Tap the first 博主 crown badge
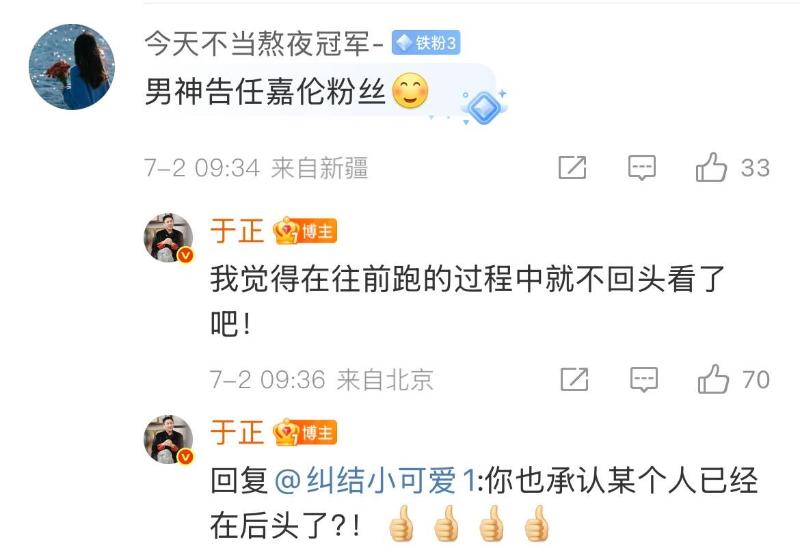Screen dimensions: 800x557 click(305, 231)
